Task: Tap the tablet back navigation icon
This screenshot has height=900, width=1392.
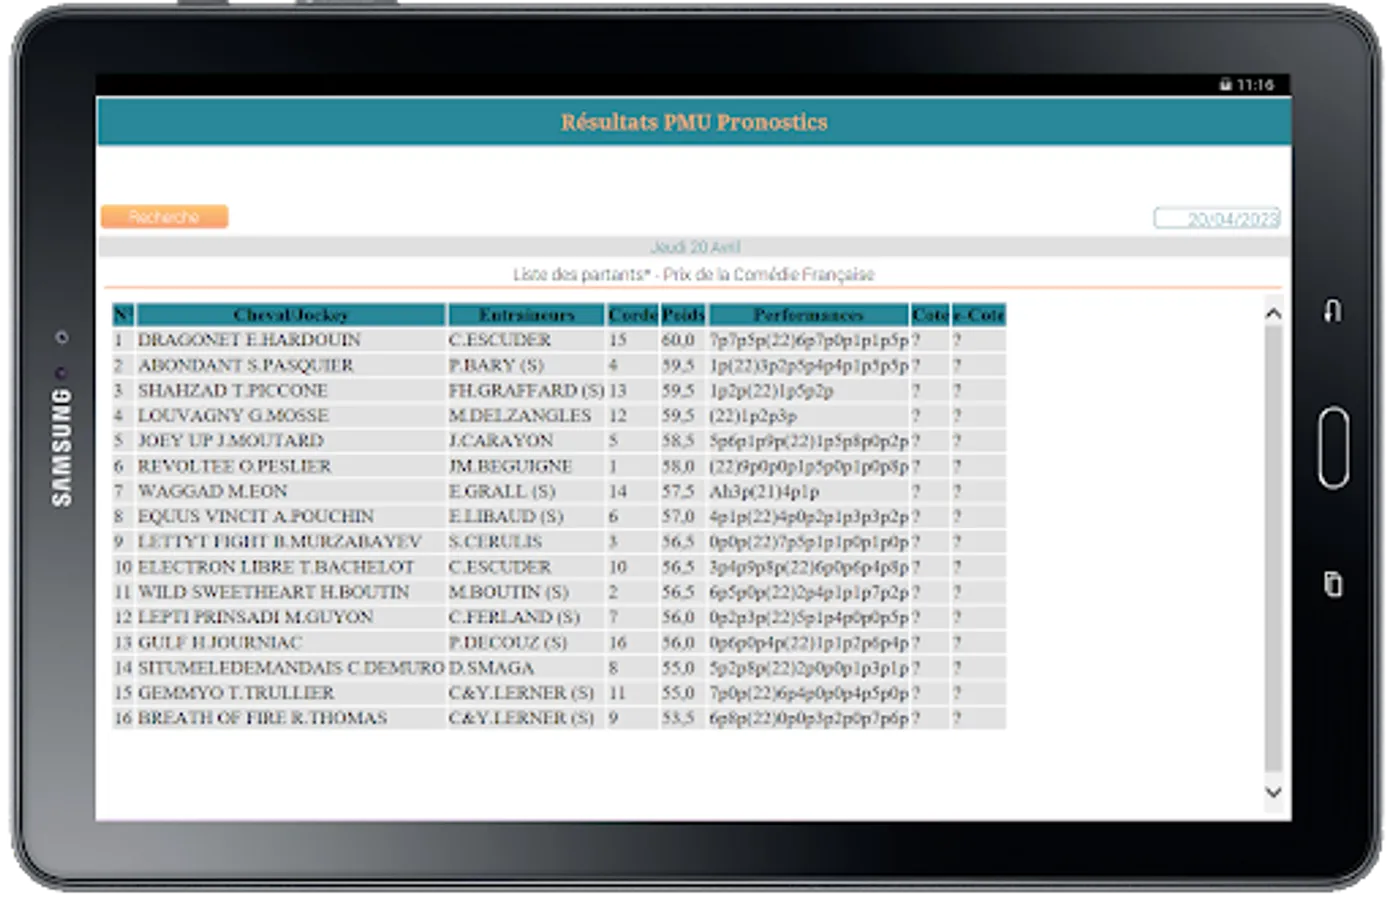Action: tap(1332, 311)
